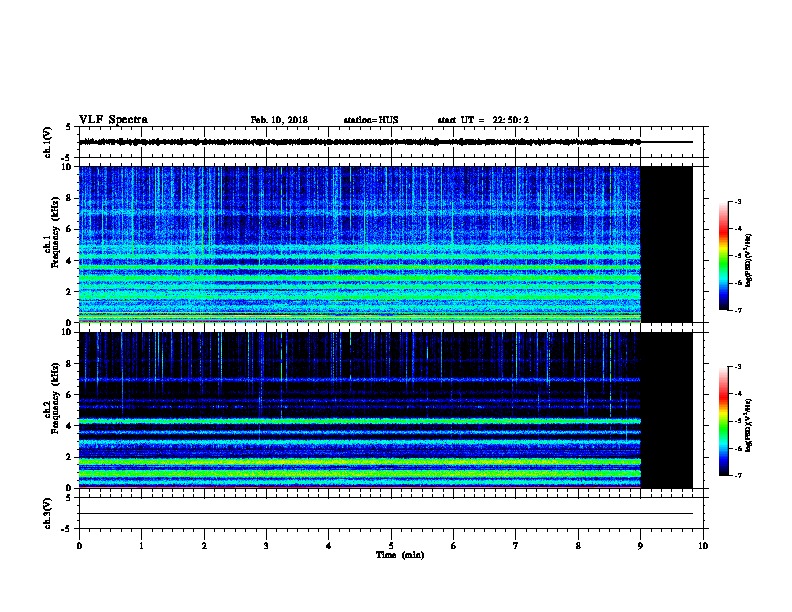792x612 pixels.
Task: Click the "-3" label on ch.1 color bar
Action: click(738, 201)
